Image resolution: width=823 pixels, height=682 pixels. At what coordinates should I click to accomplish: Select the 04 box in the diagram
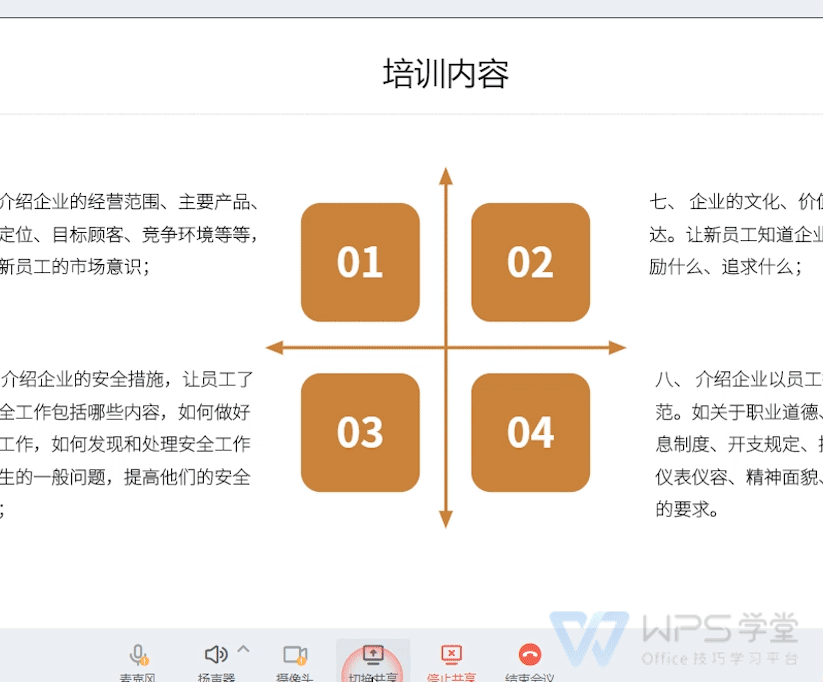click(x=531, y=433)
